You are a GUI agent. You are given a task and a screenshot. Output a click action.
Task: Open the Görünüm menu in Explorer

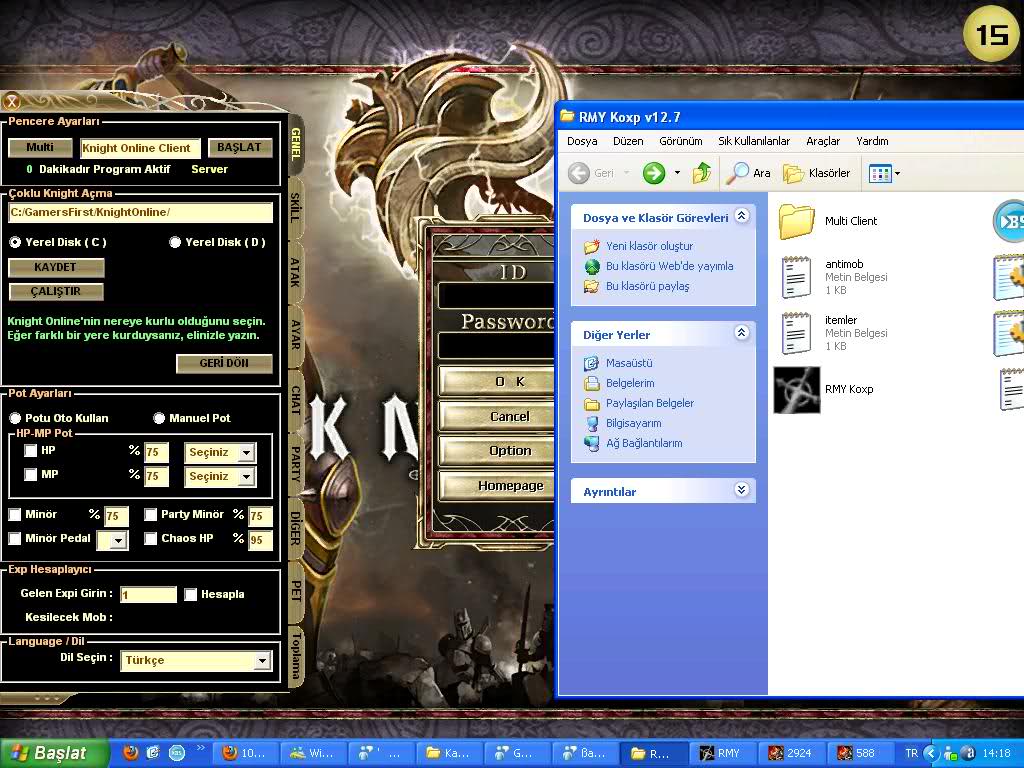(x=680, y=141)
